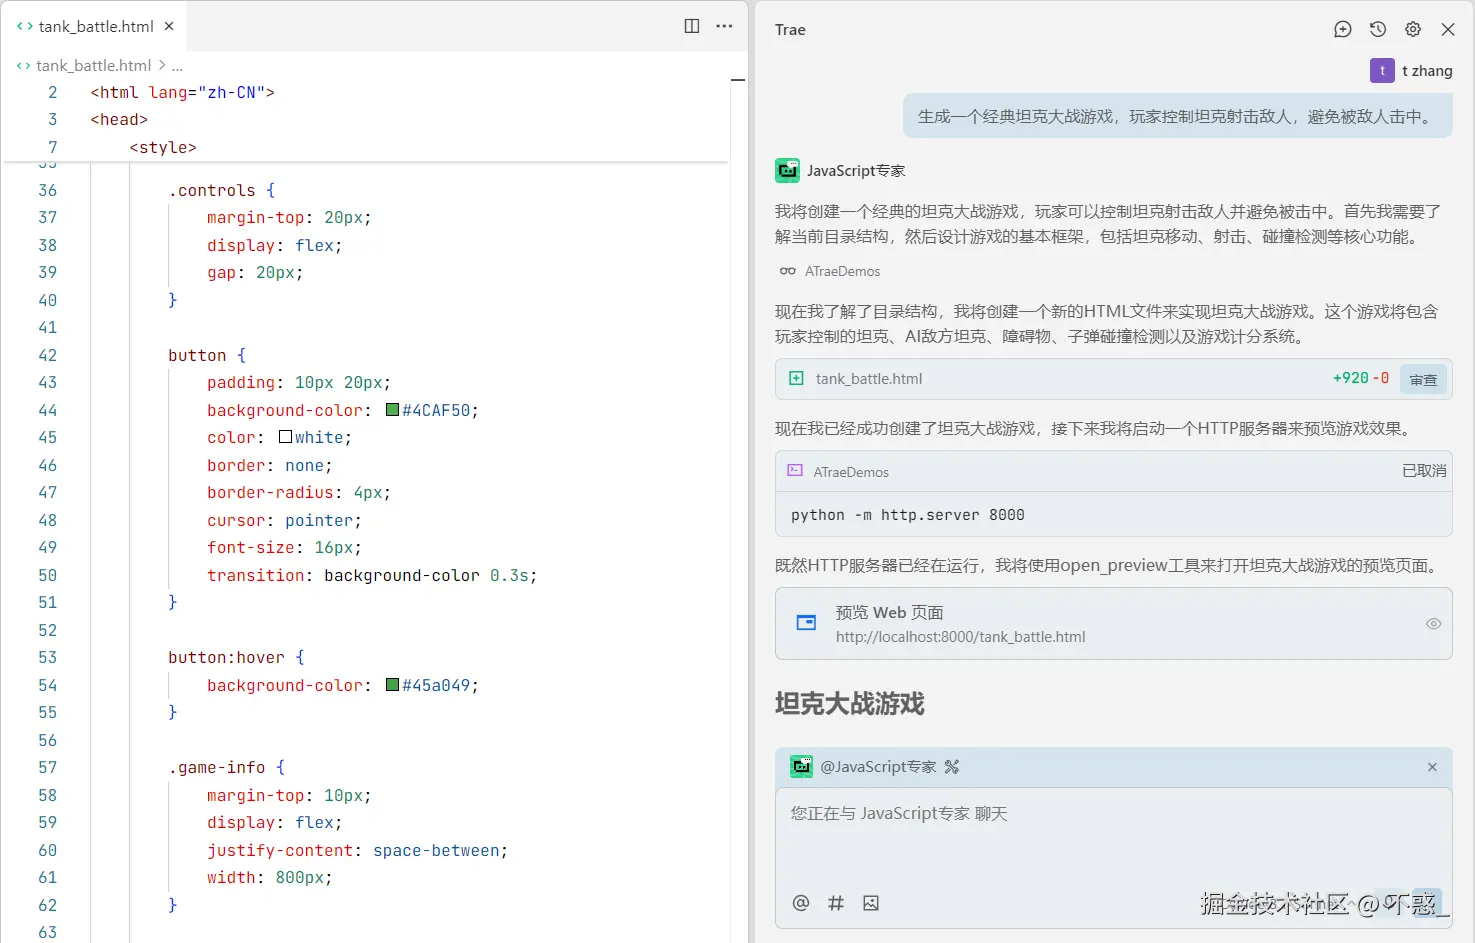Image resolution: width=1475 pixels, height=943 pixels.
Task: Click the #45a049 color swatch
Action: (393, 685)
